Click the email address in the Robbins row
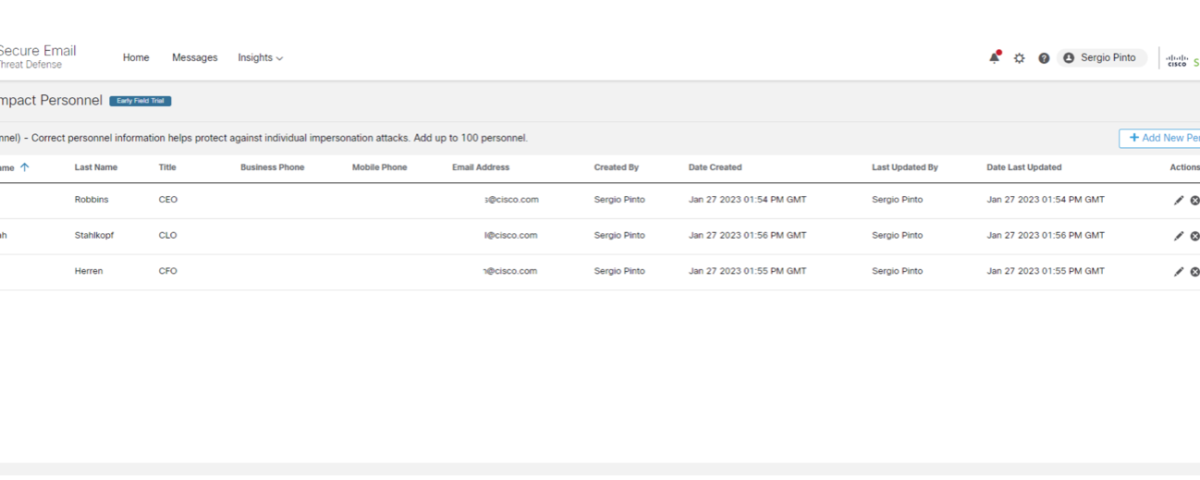The image size is (1200, 480). (x=512, y=199)
